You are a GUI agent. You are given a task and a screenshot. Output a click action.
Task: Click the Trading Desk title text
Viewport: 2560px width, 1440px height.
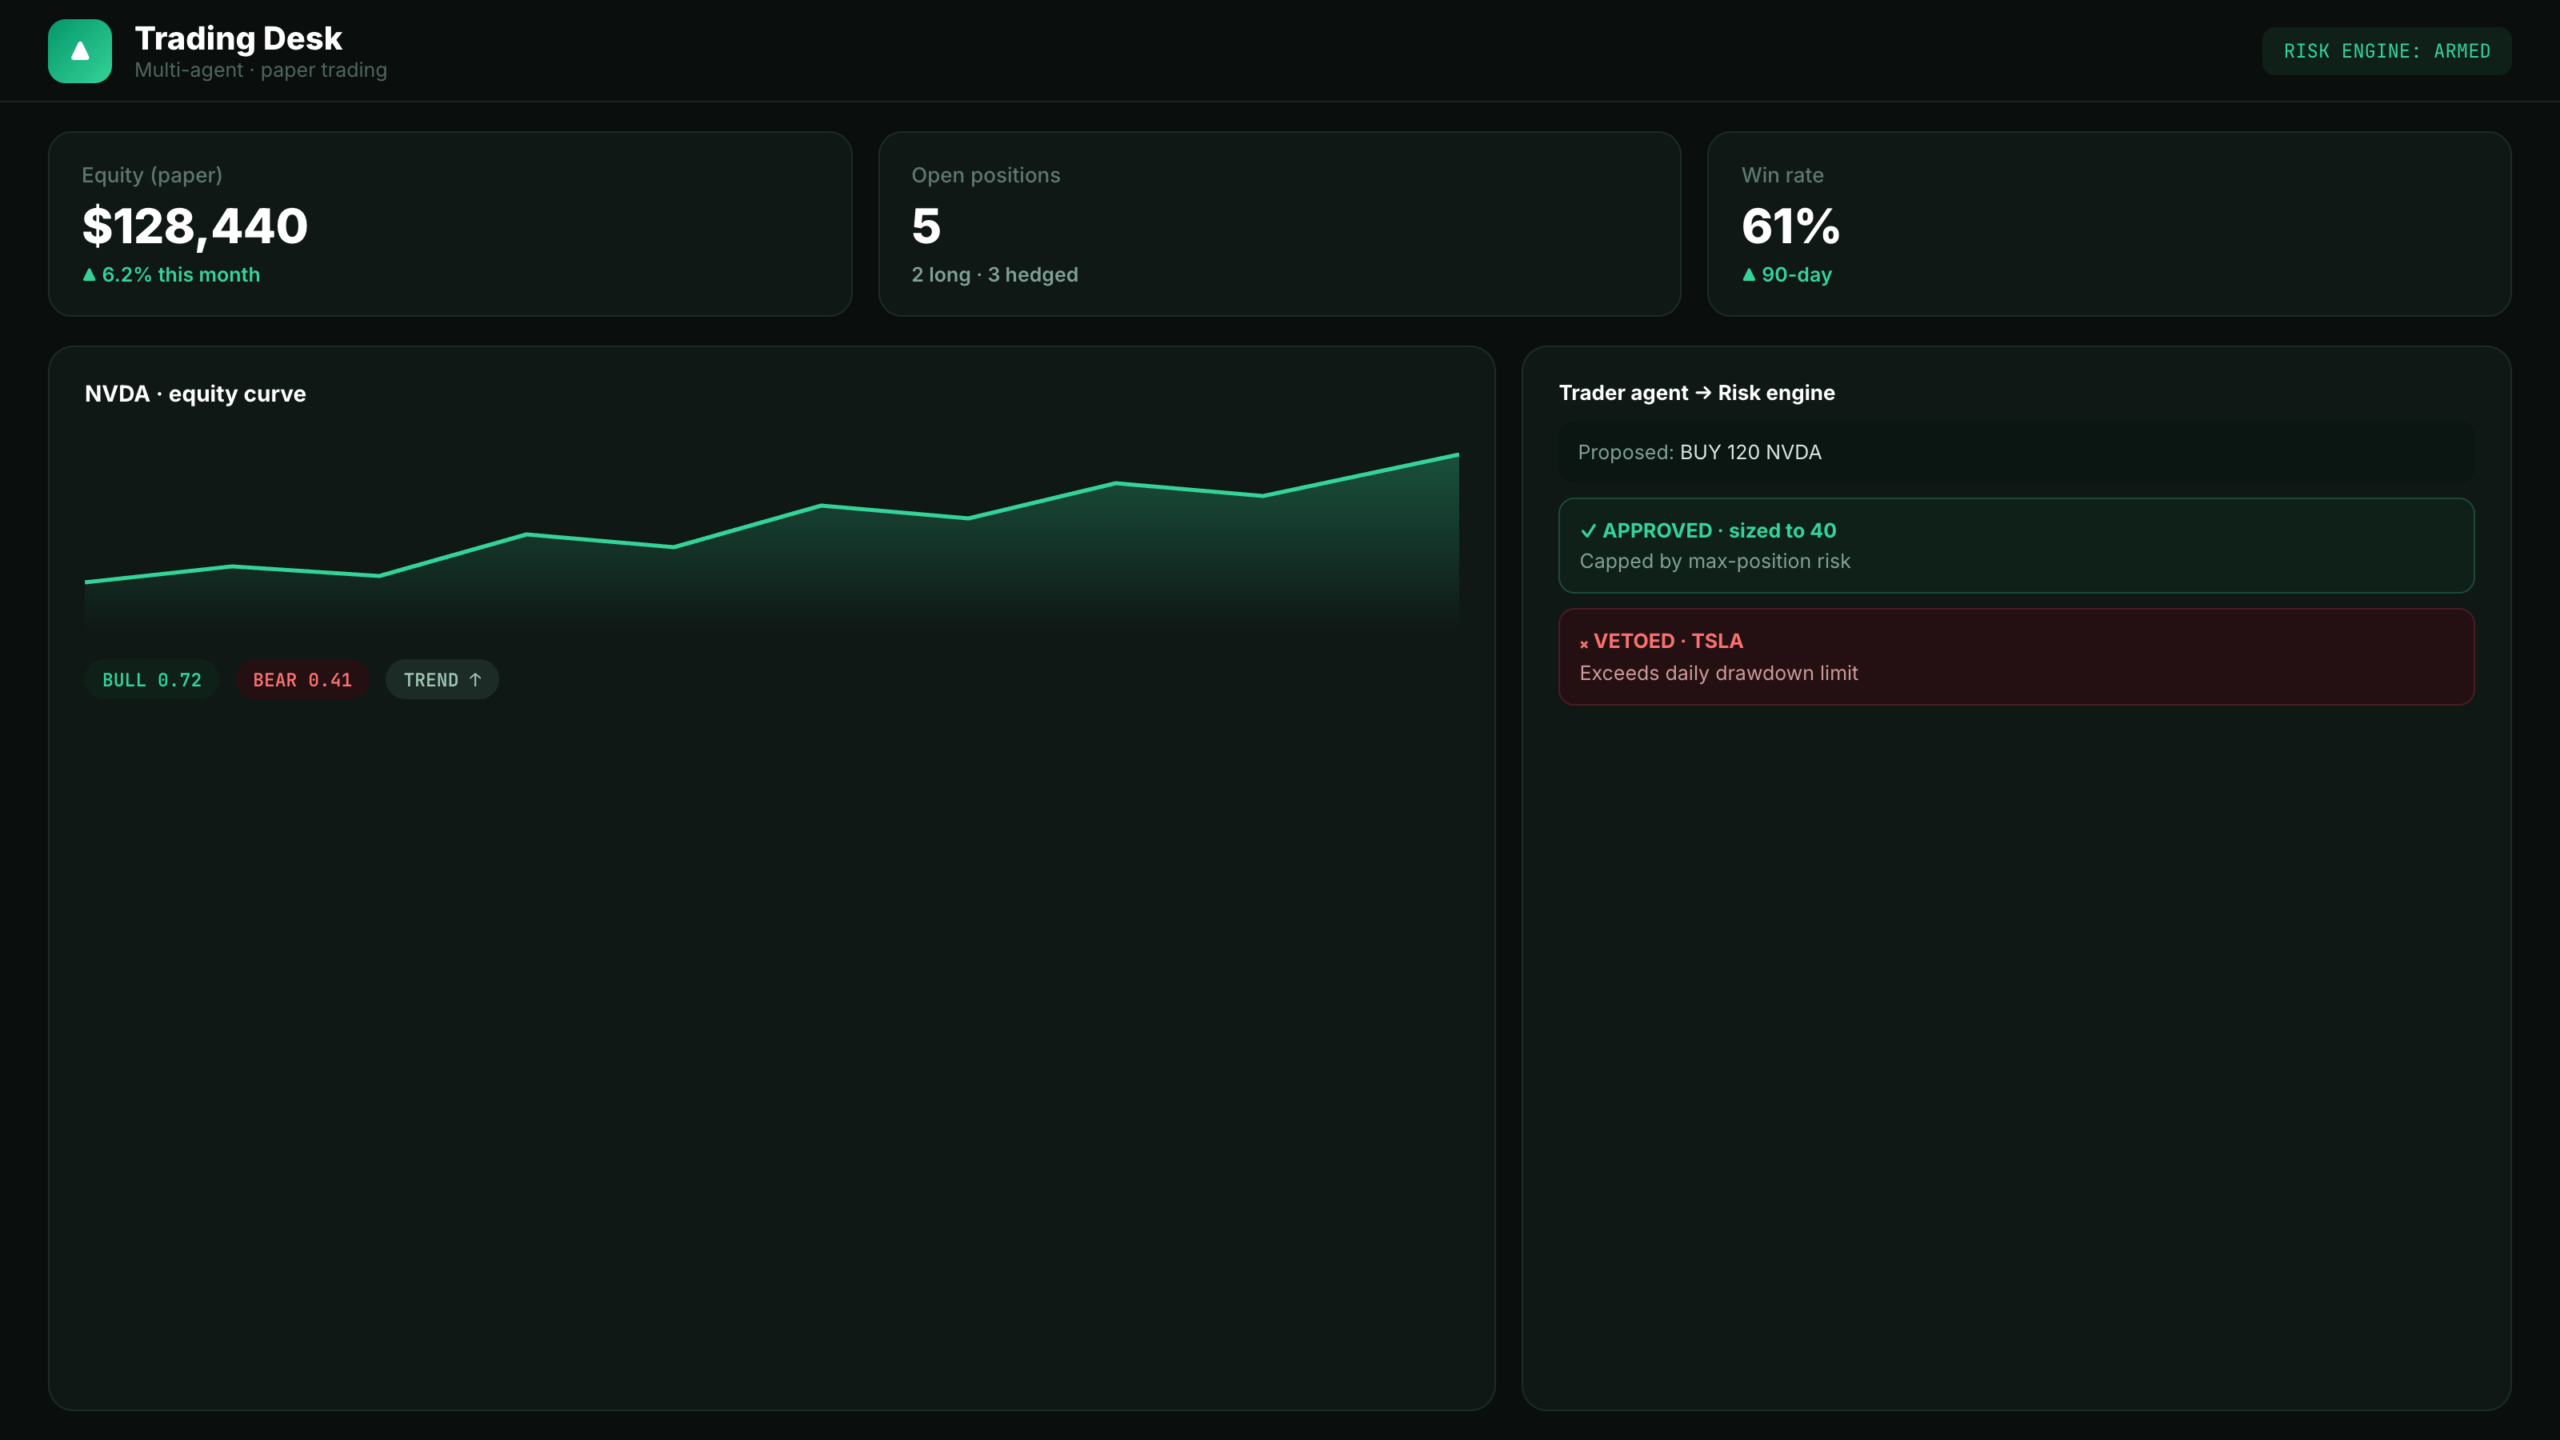click(238, 38)
